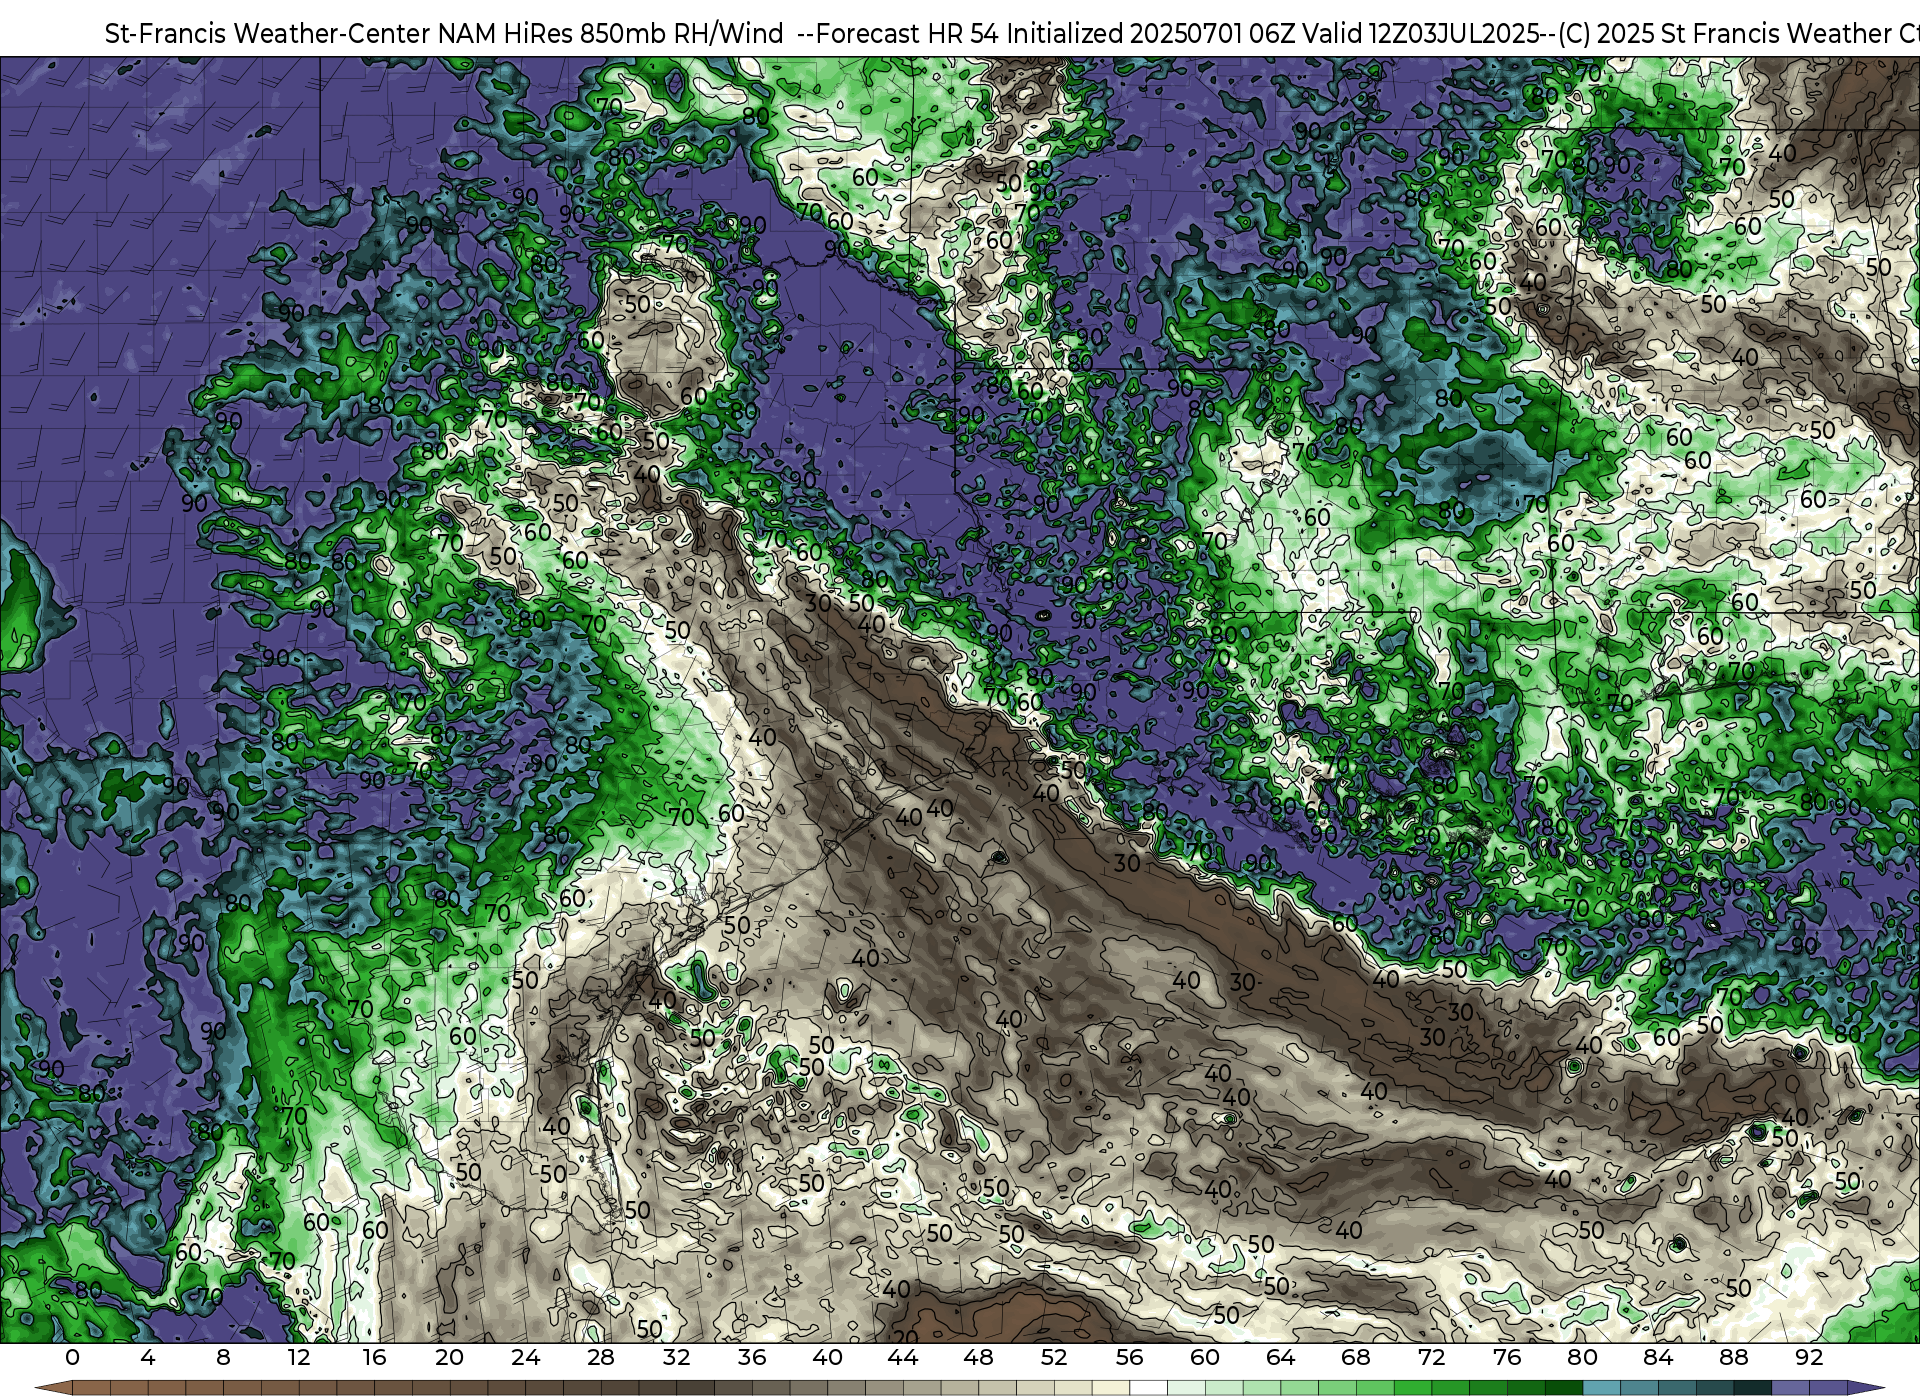Click the bright green 72–74 colorbar swatch
The width and height of the screenshot is (1920, 1400).
1451,1390
